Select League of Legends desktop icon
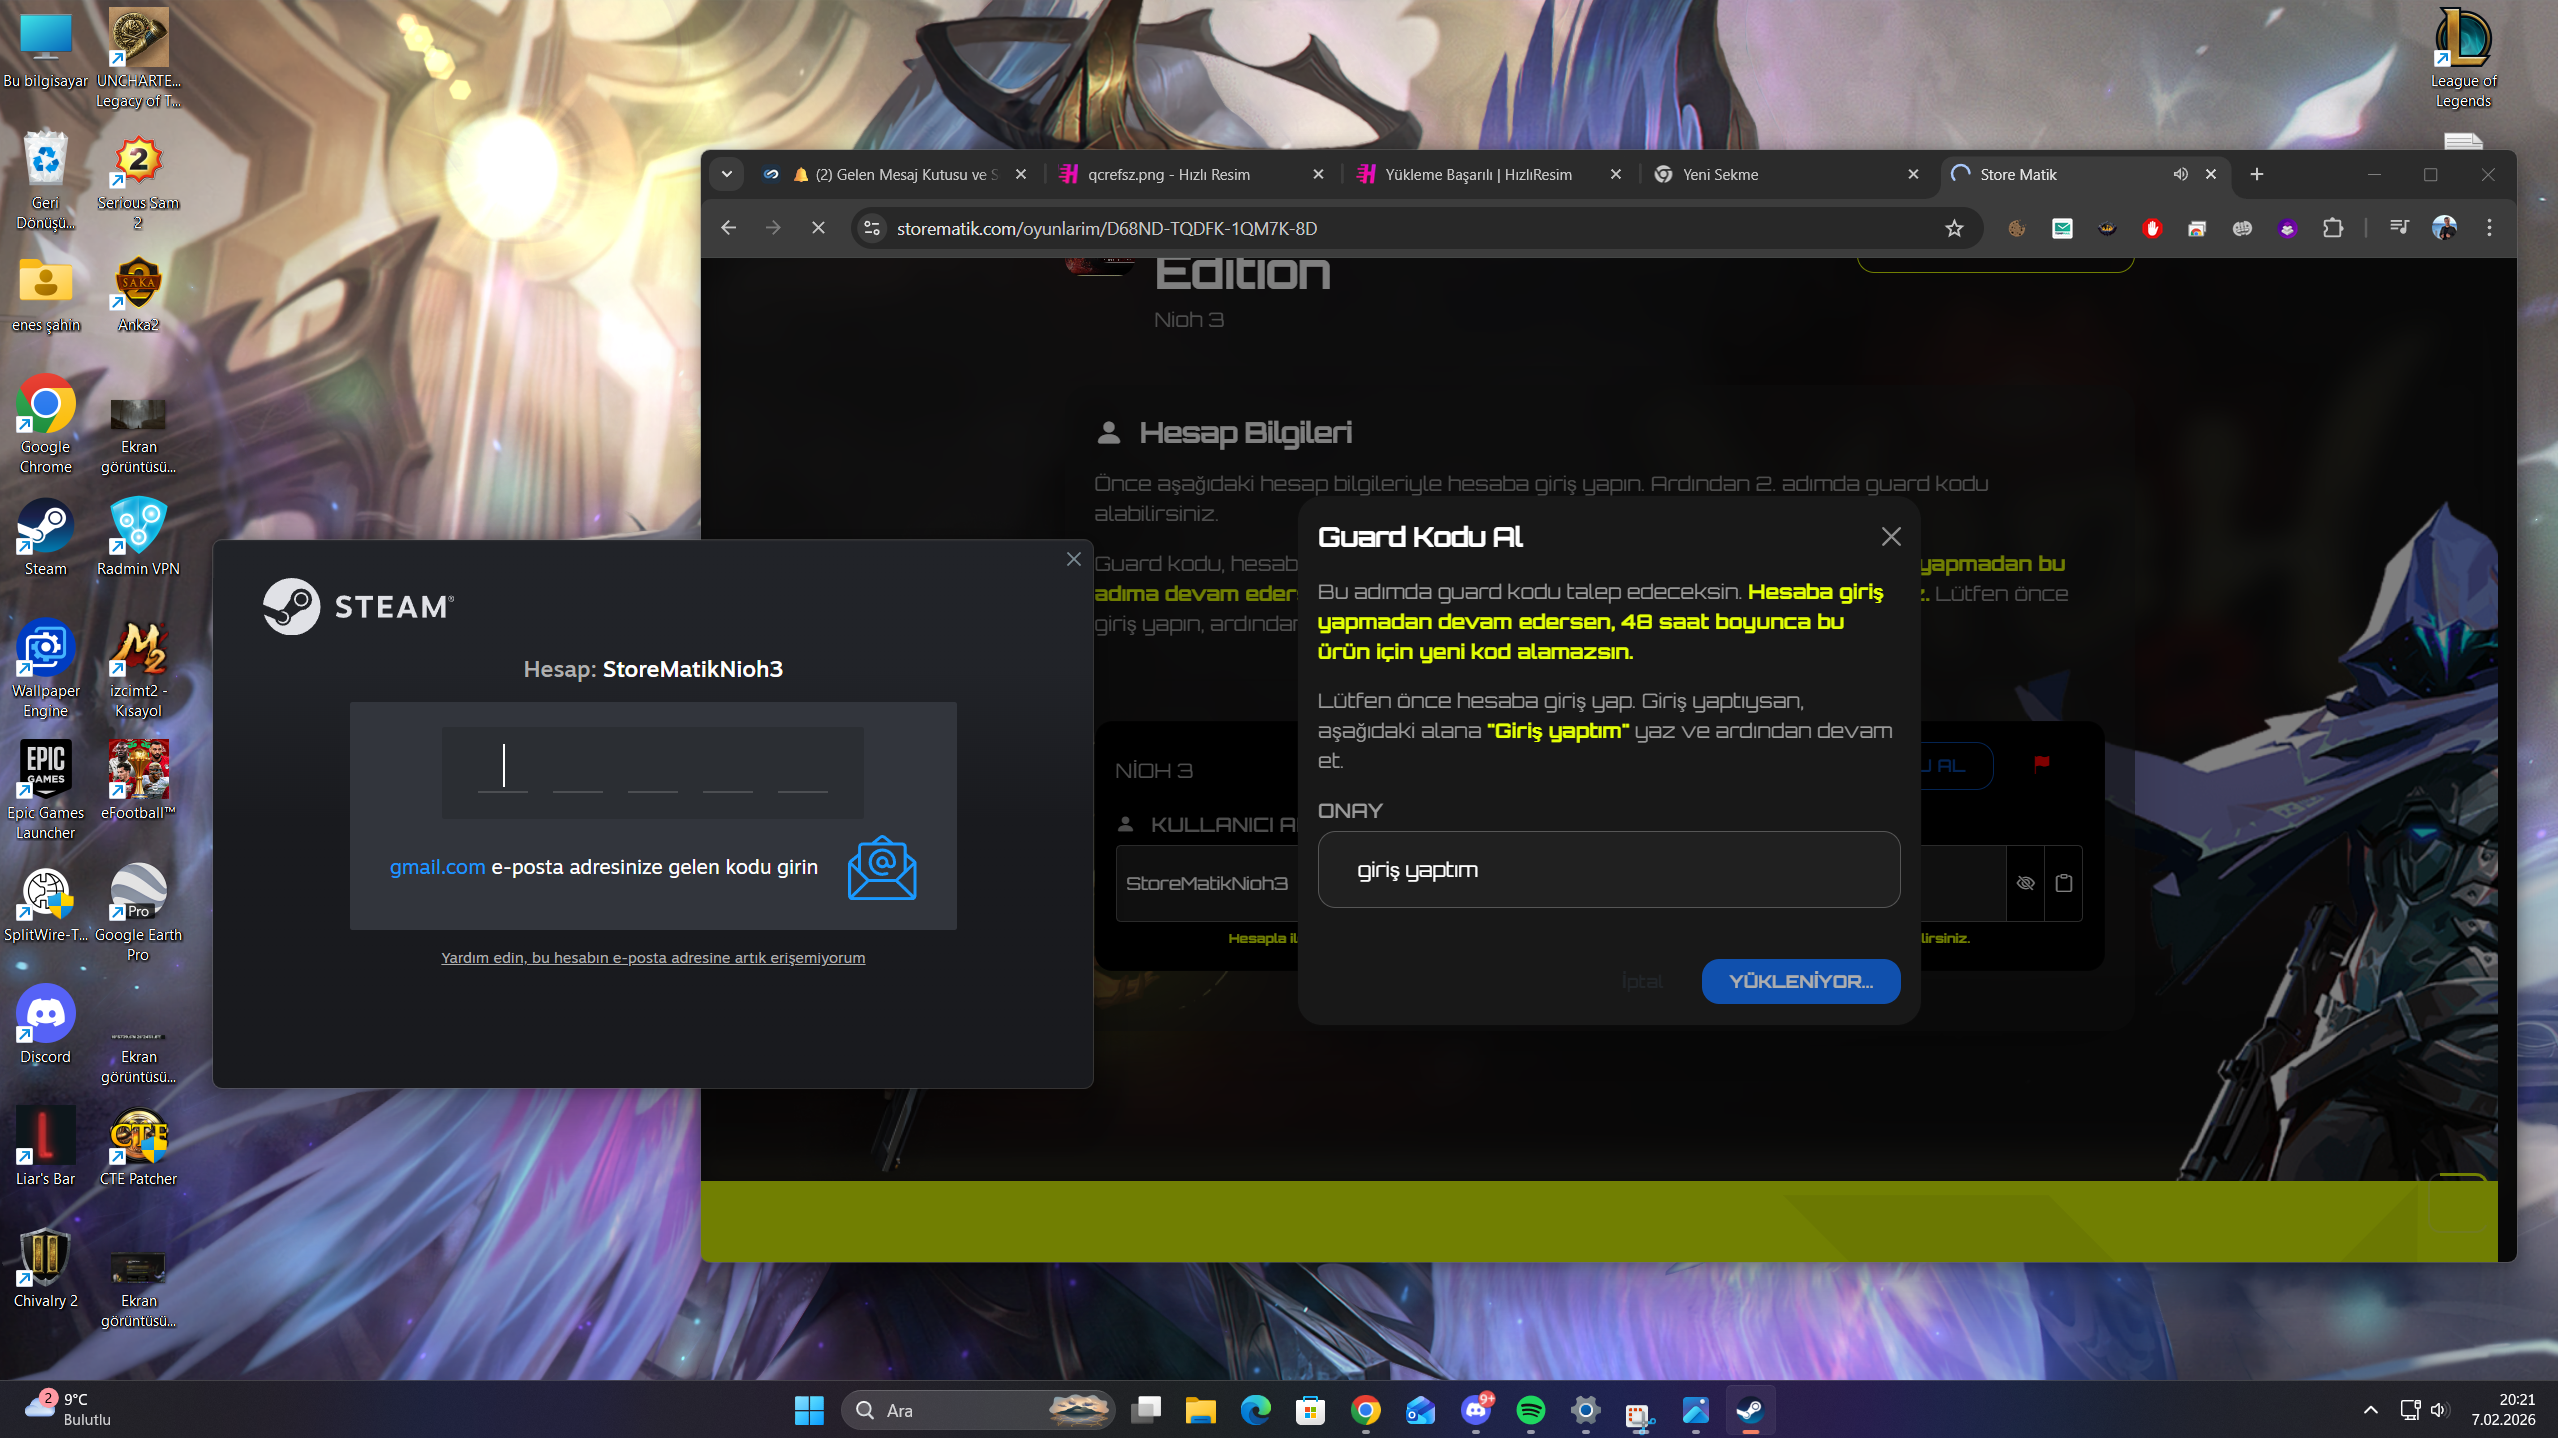 click(x=2463, y=60)
